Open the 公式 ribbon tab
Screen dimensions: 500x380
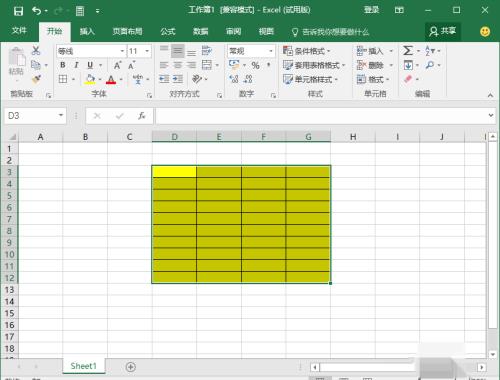[168, 32]
